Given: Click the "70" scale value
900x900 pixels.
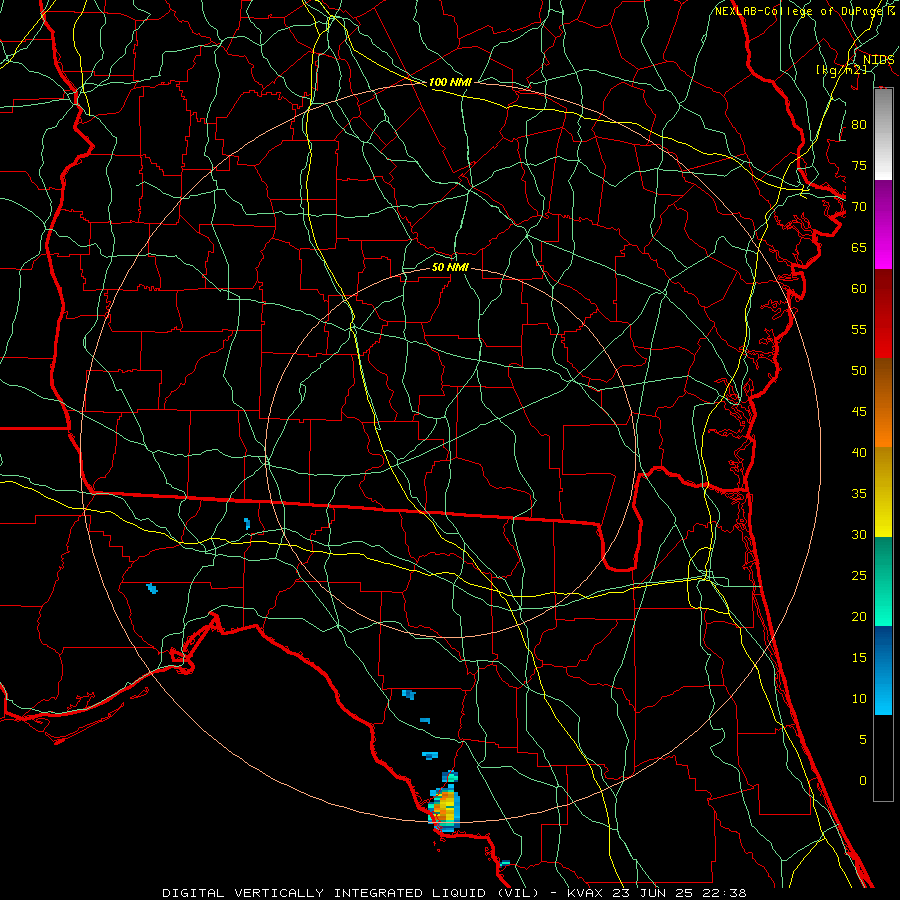Looking at the screenshot, I should click(x=859, y=207).
